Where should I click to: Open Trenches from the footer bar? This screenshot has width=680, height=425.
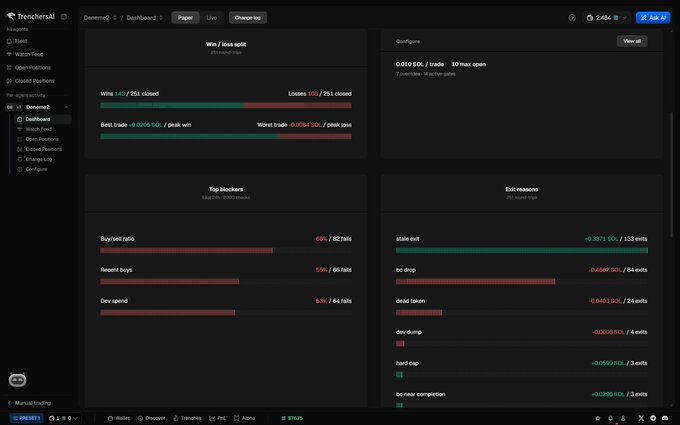click(187, 418)
